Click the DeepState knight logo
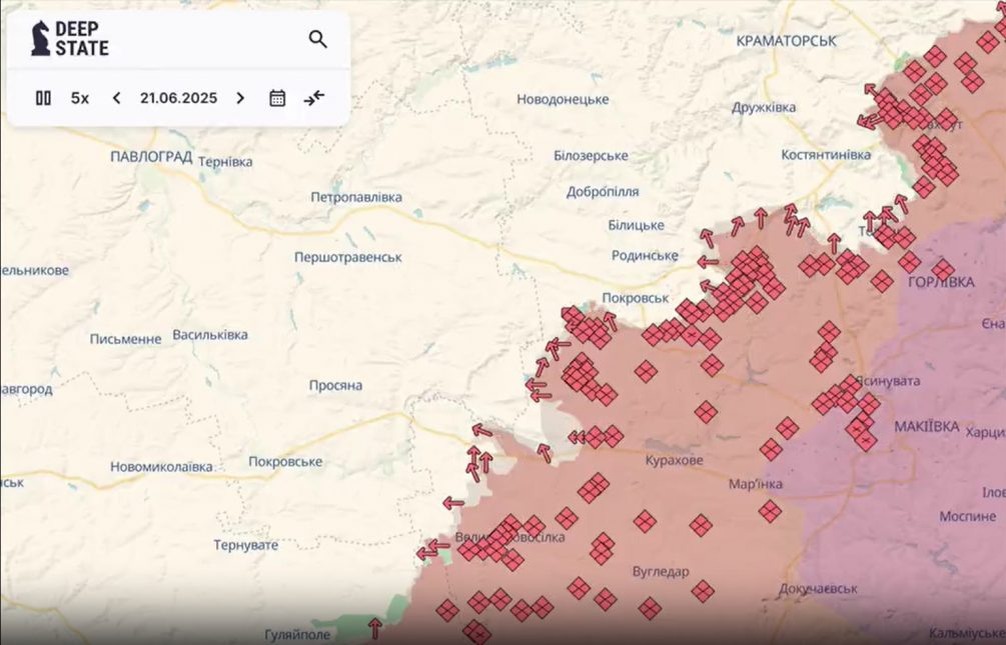 point(40,39)
